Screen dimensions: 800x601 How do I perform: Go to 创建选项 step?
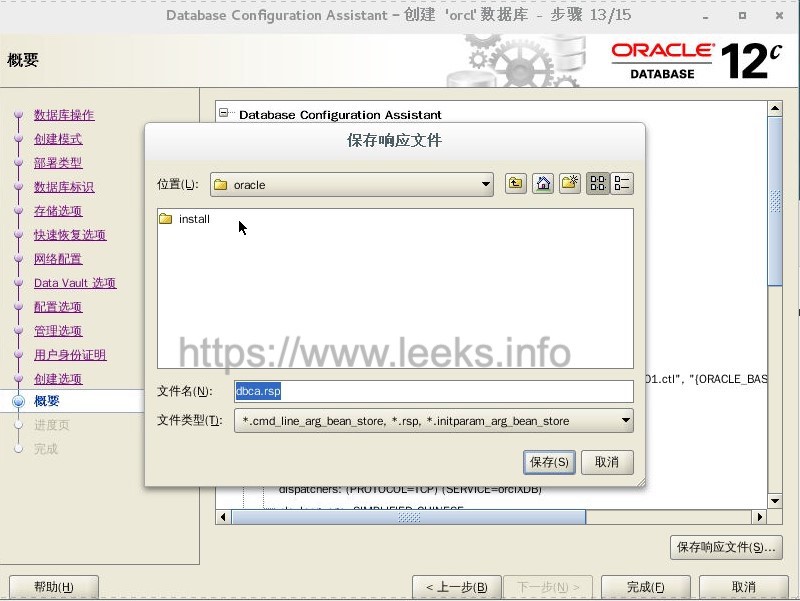[x=58, y=379]
